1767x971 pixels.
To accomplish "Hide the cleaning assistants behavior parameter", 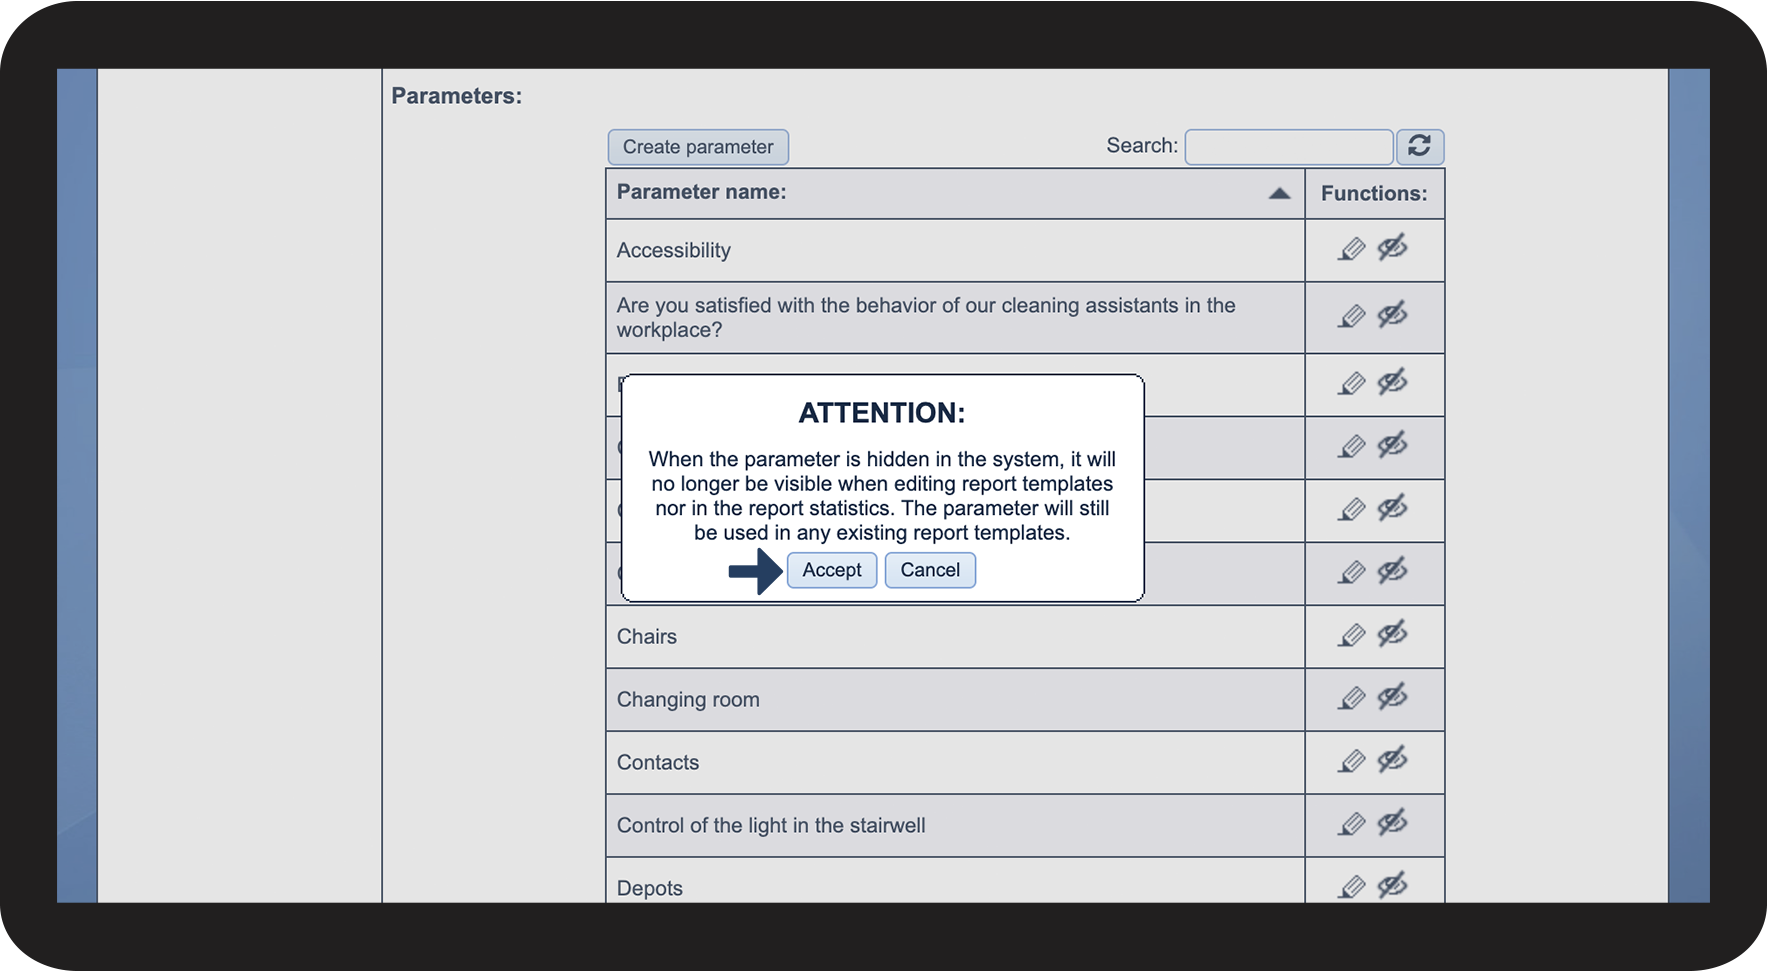I will click(x=1392, y=315).
